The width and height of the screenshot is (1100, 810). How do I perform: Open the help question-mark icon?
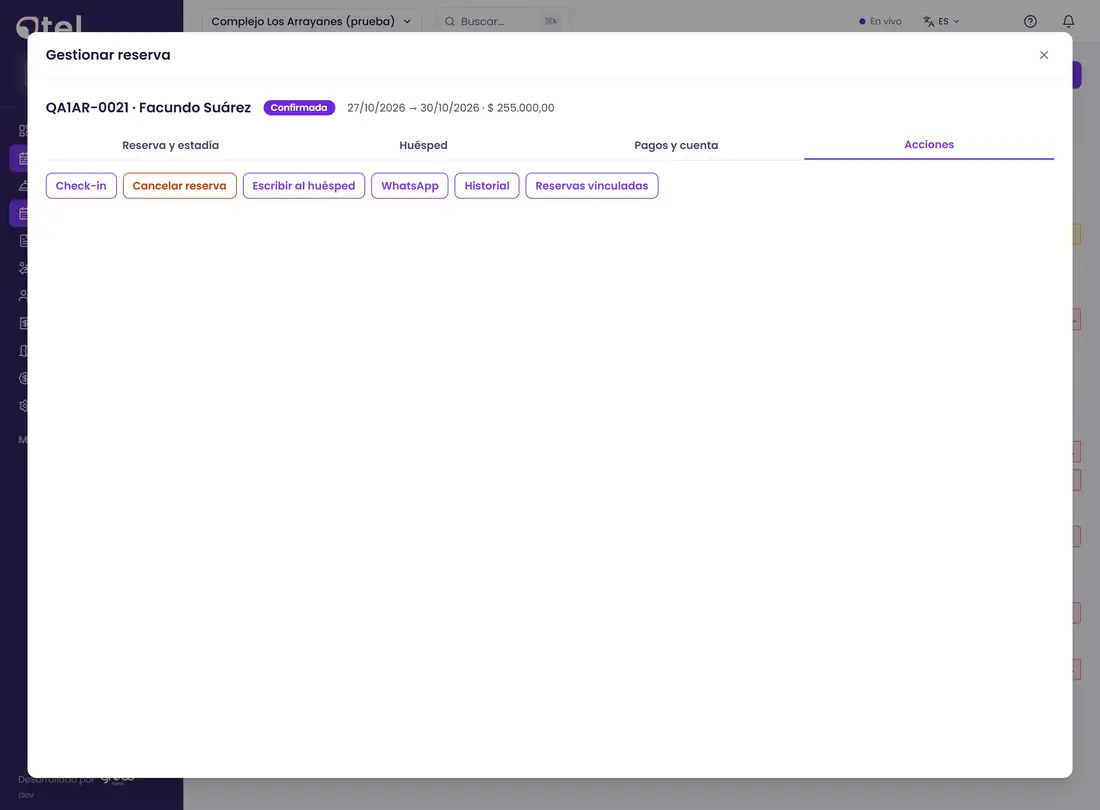coord(1030,21)
